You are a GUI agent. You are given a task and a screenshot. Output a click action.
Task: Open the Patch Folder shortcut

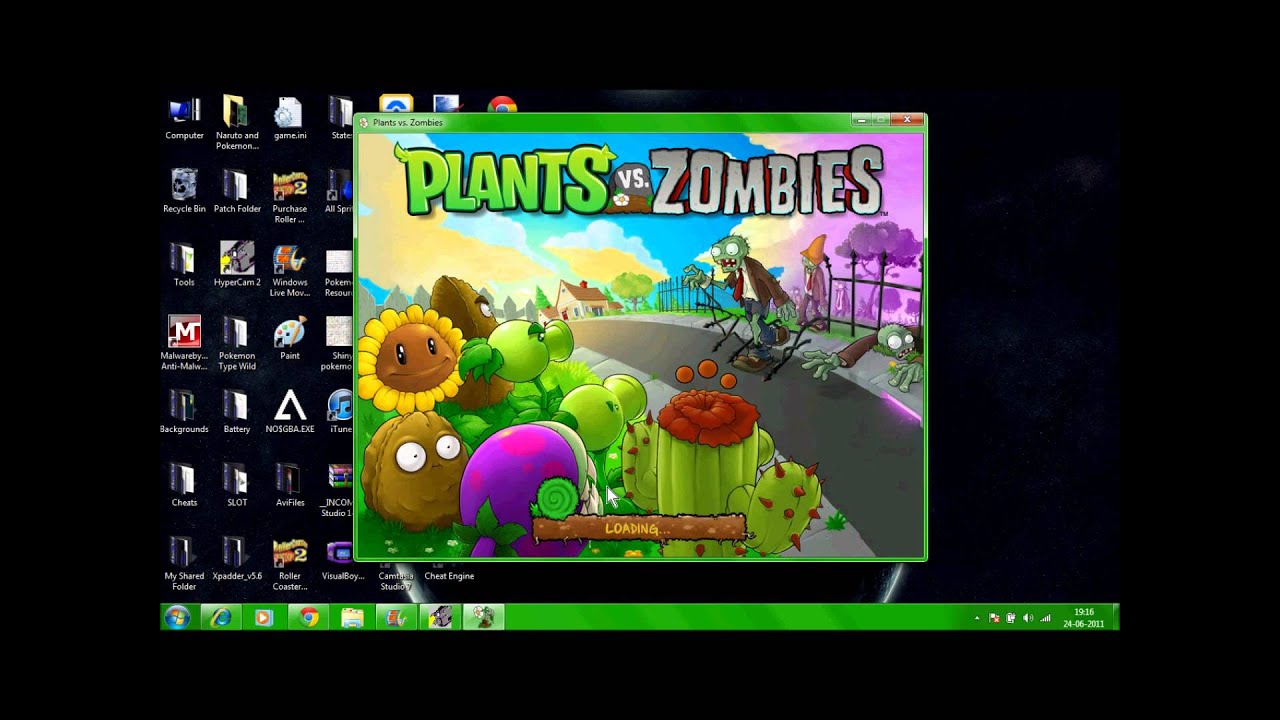click(237, 192)
